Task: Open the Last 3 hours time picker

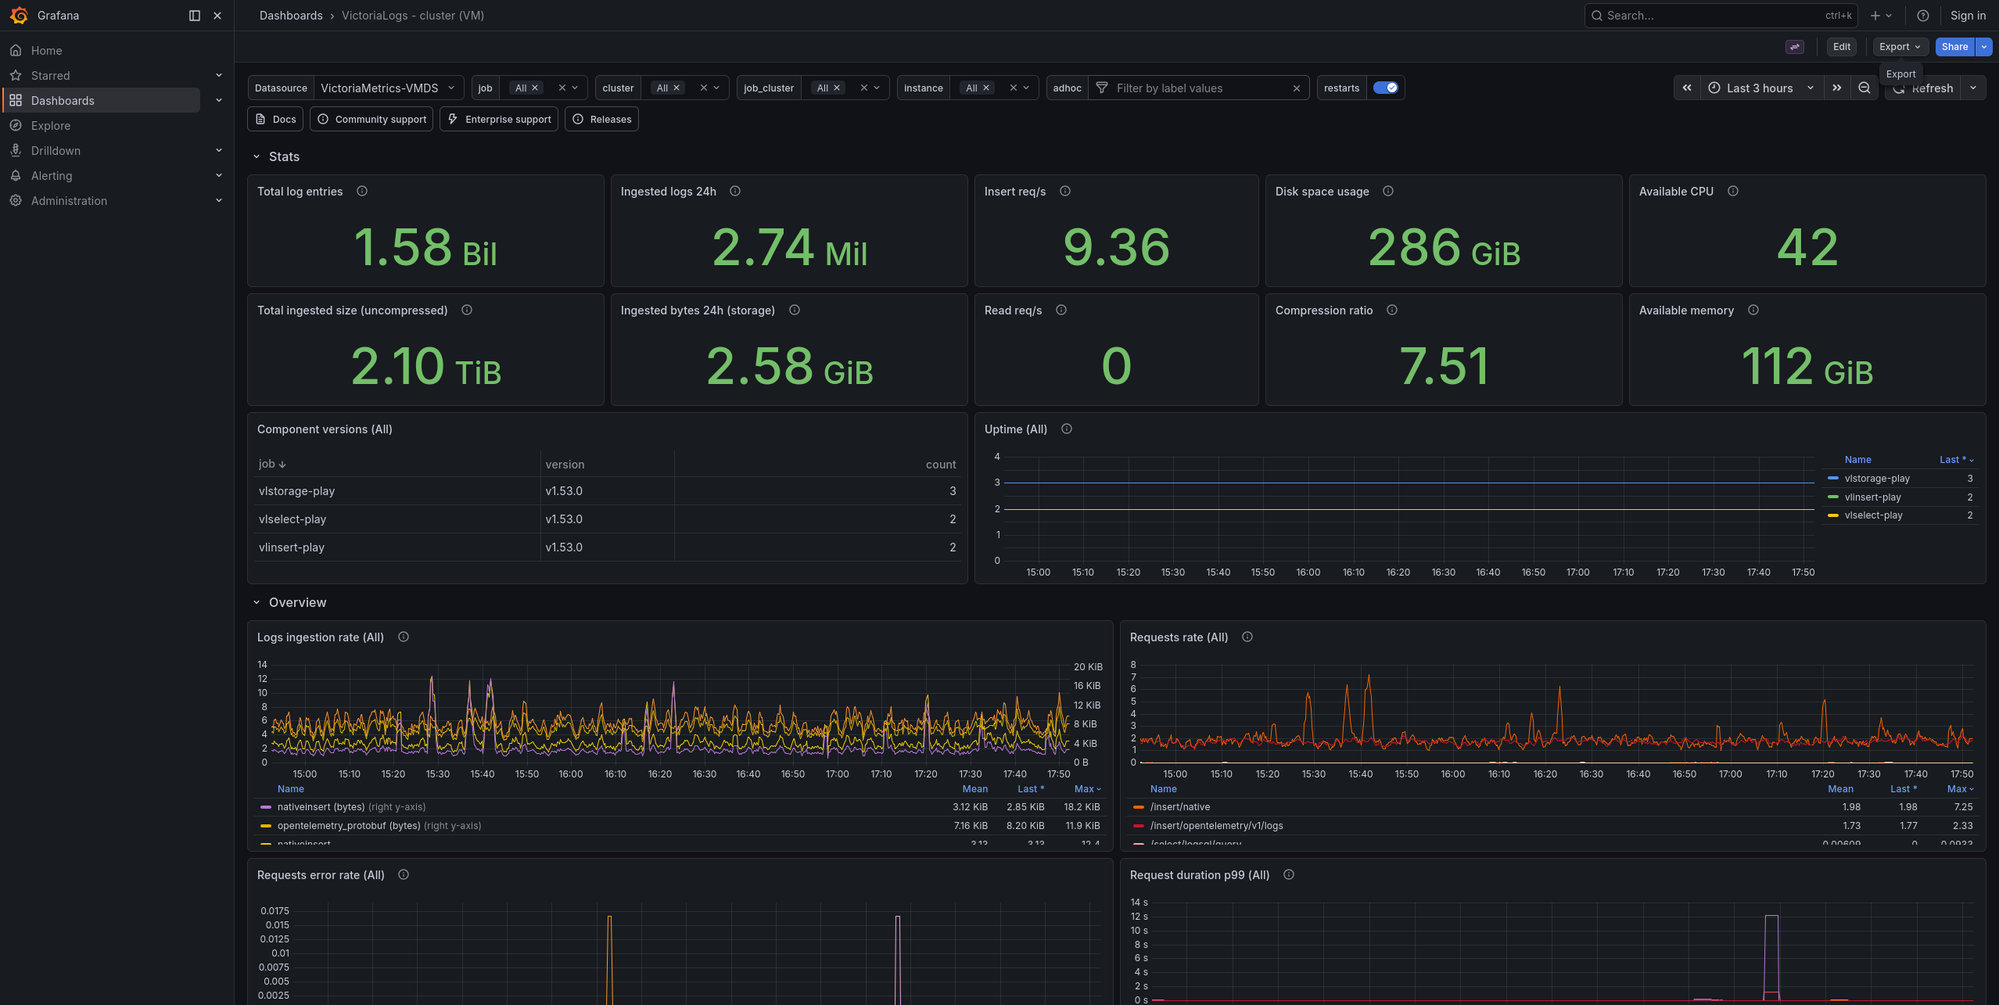Action: pyautogui.click(x=1760, y=88)
